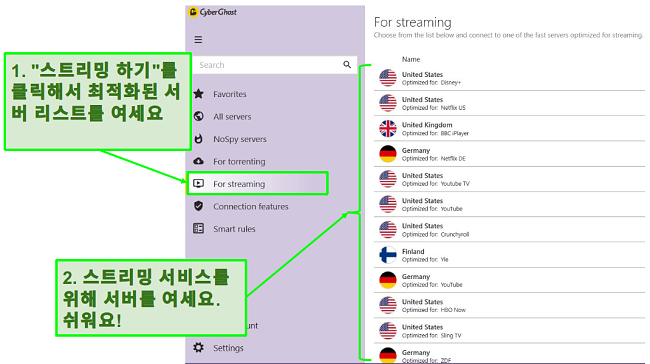Screen dimensions: 650x364
Task: Click the search magnifier icon
Action: (347, 65)
